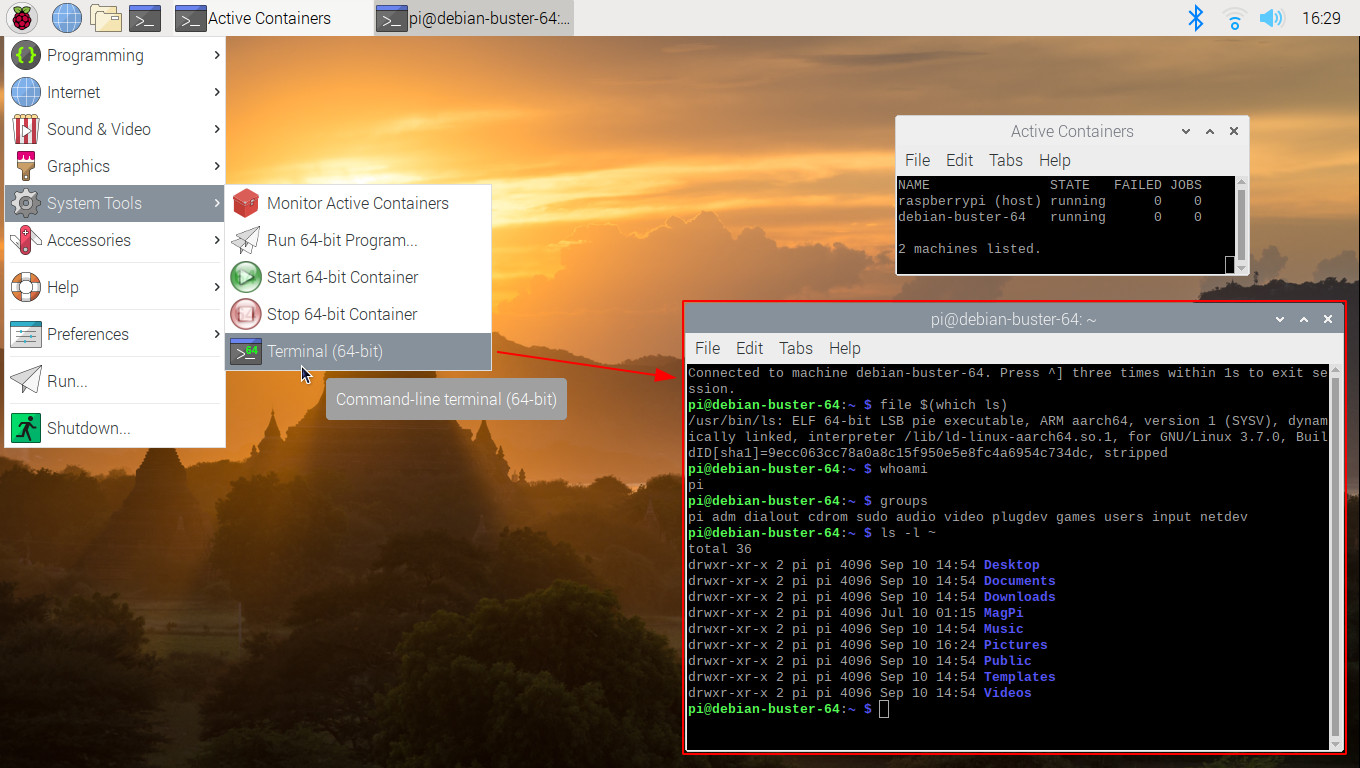Click the Accessories pocket knife icon
Image resolution: width=1360 pixels, height=768 pixels.
pyautogui.click(x=26, y=240)
